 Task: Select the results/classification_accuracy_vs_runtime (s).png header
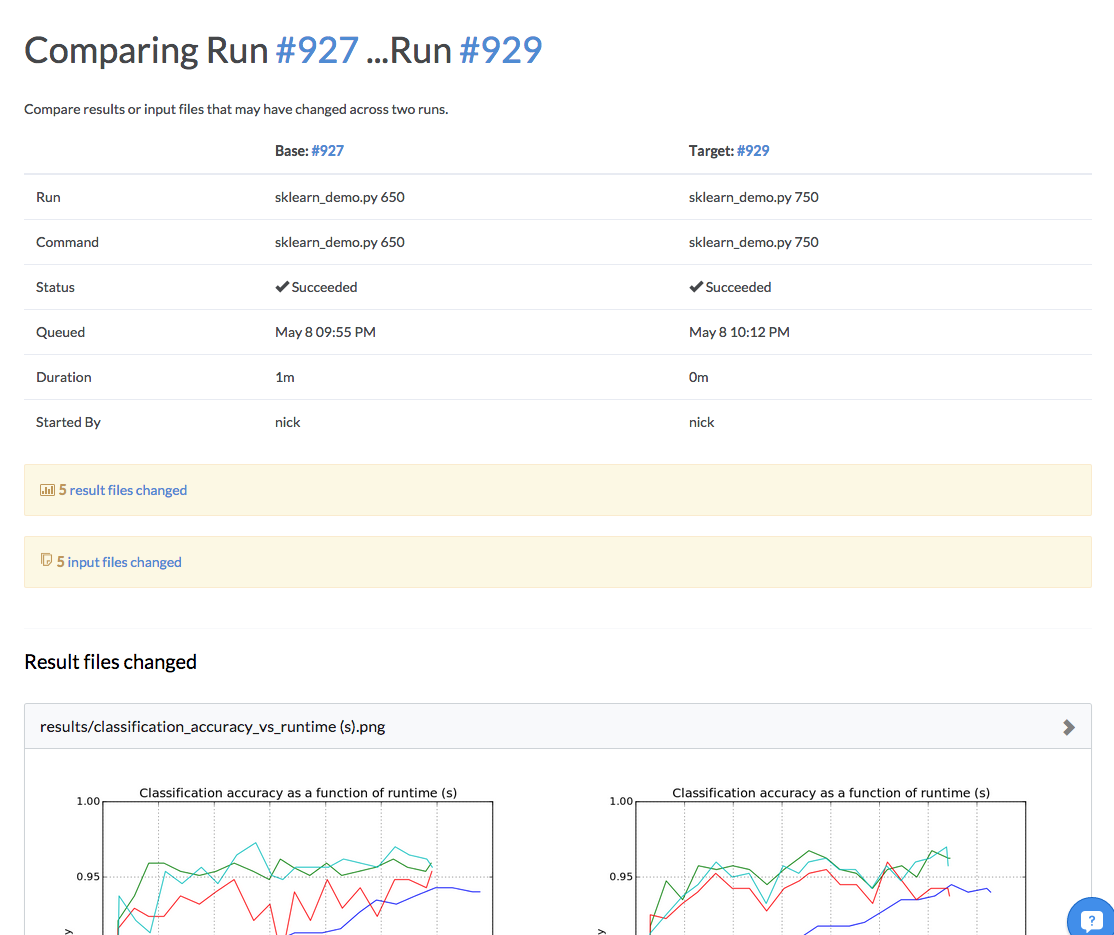(211, 727)
